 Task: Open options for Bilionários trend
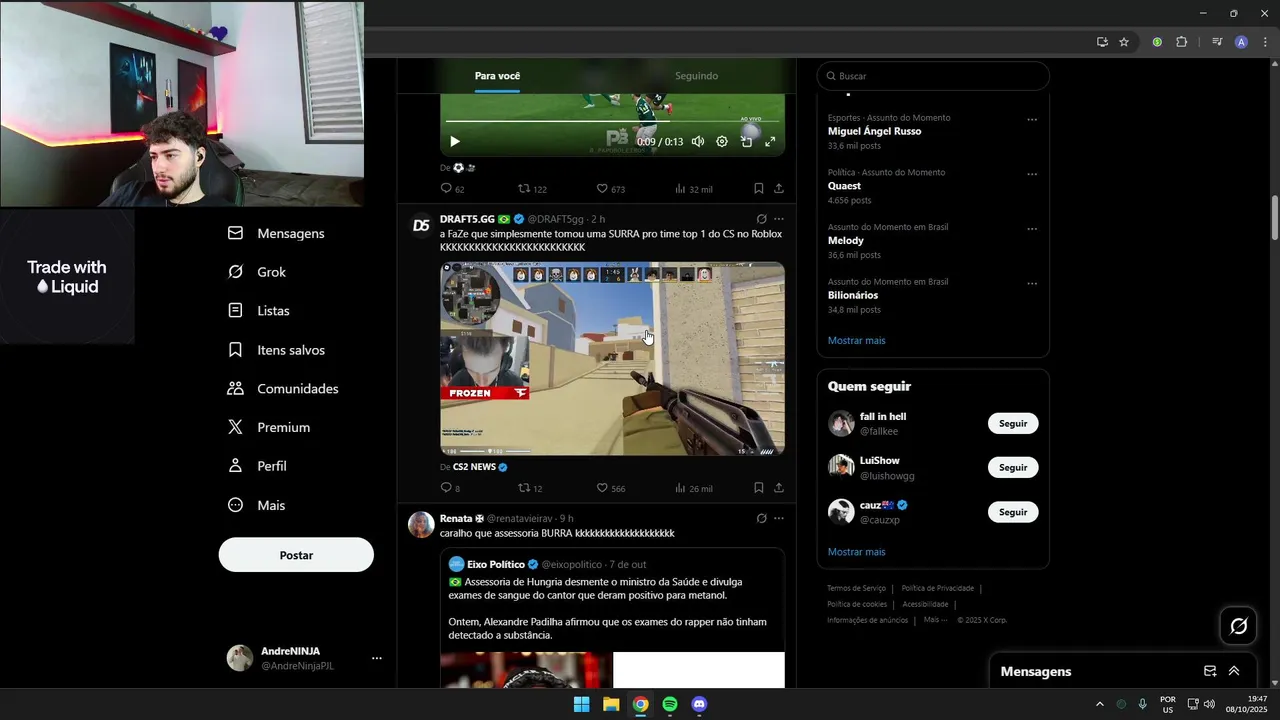[1032, 284]
